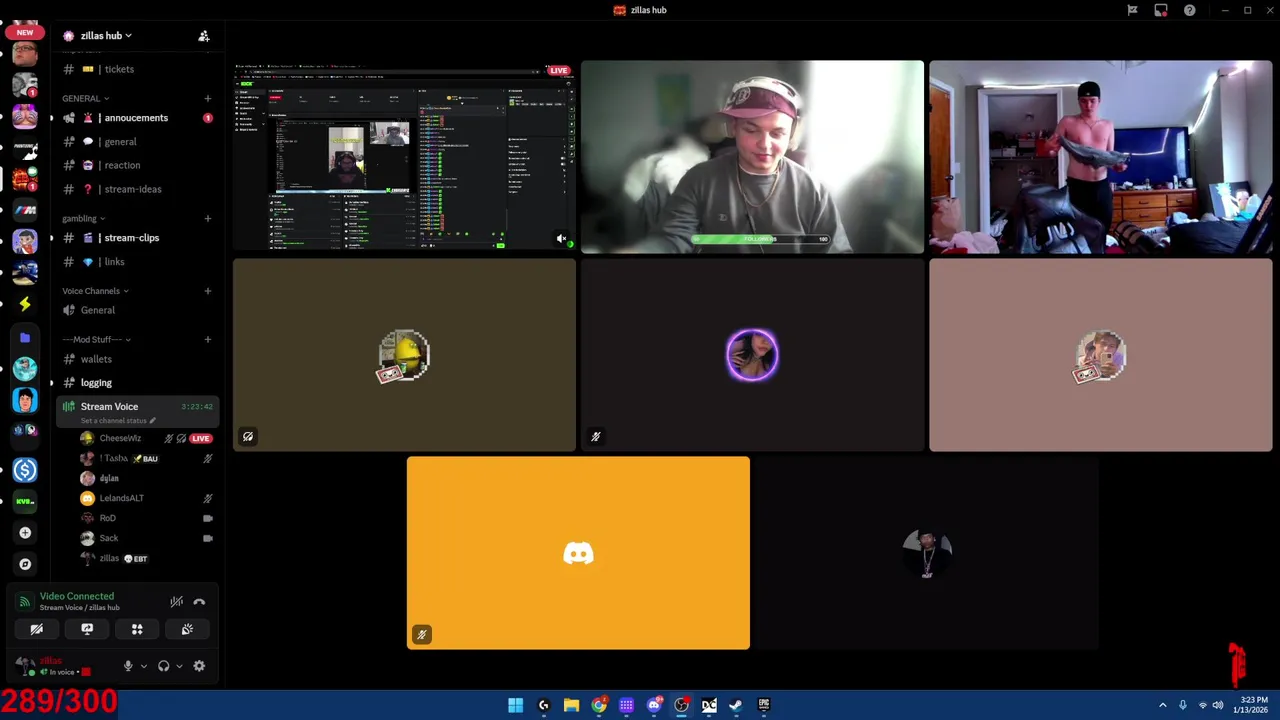Collapse the Voice Channels category
This screenshot has height=720, width=1280.
point(95,291)
